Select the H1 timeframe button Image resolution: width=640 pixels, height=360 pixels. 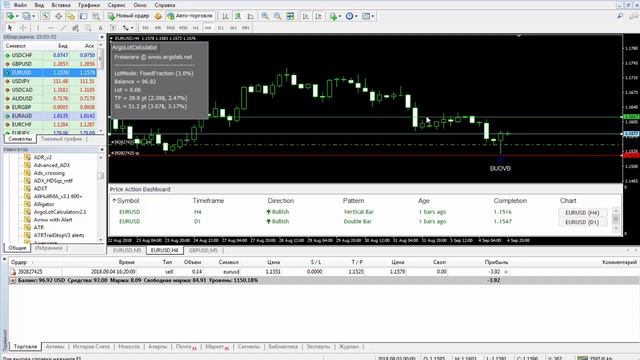point(196,28)
